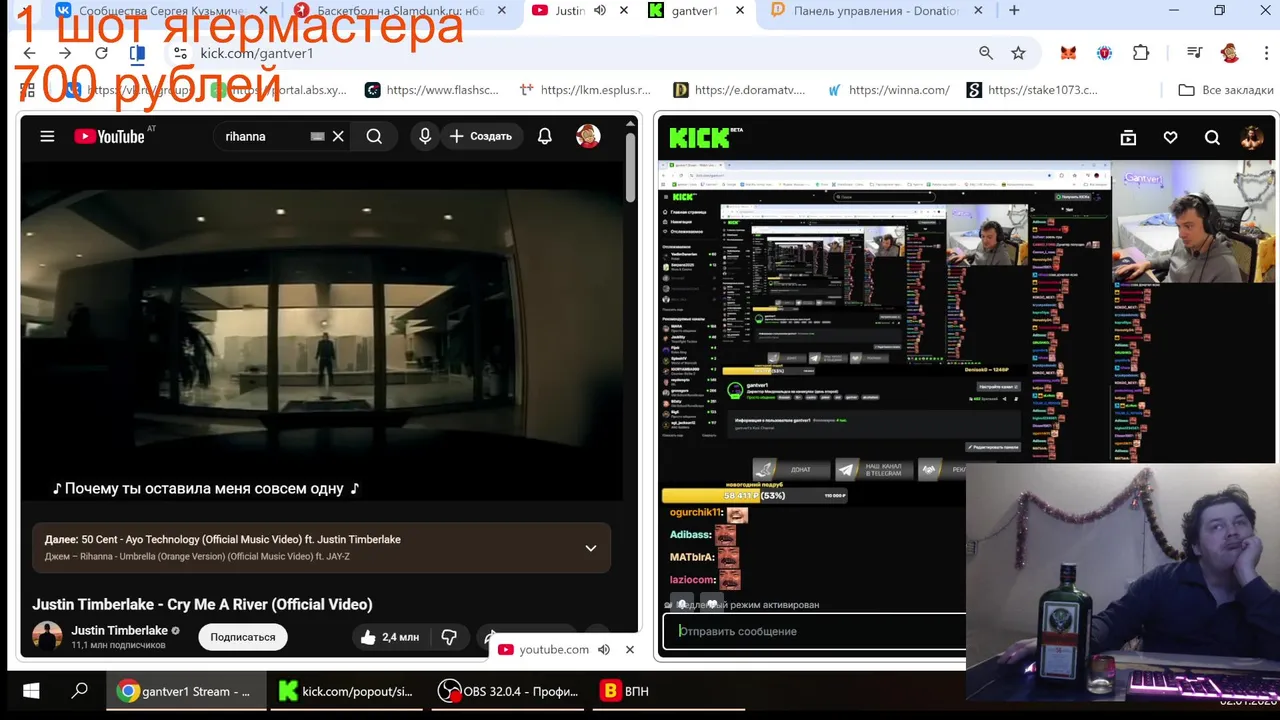Click the ДОНАТ panel button
The height and width of the screenshot is (720, 1280).
[792, 469]
